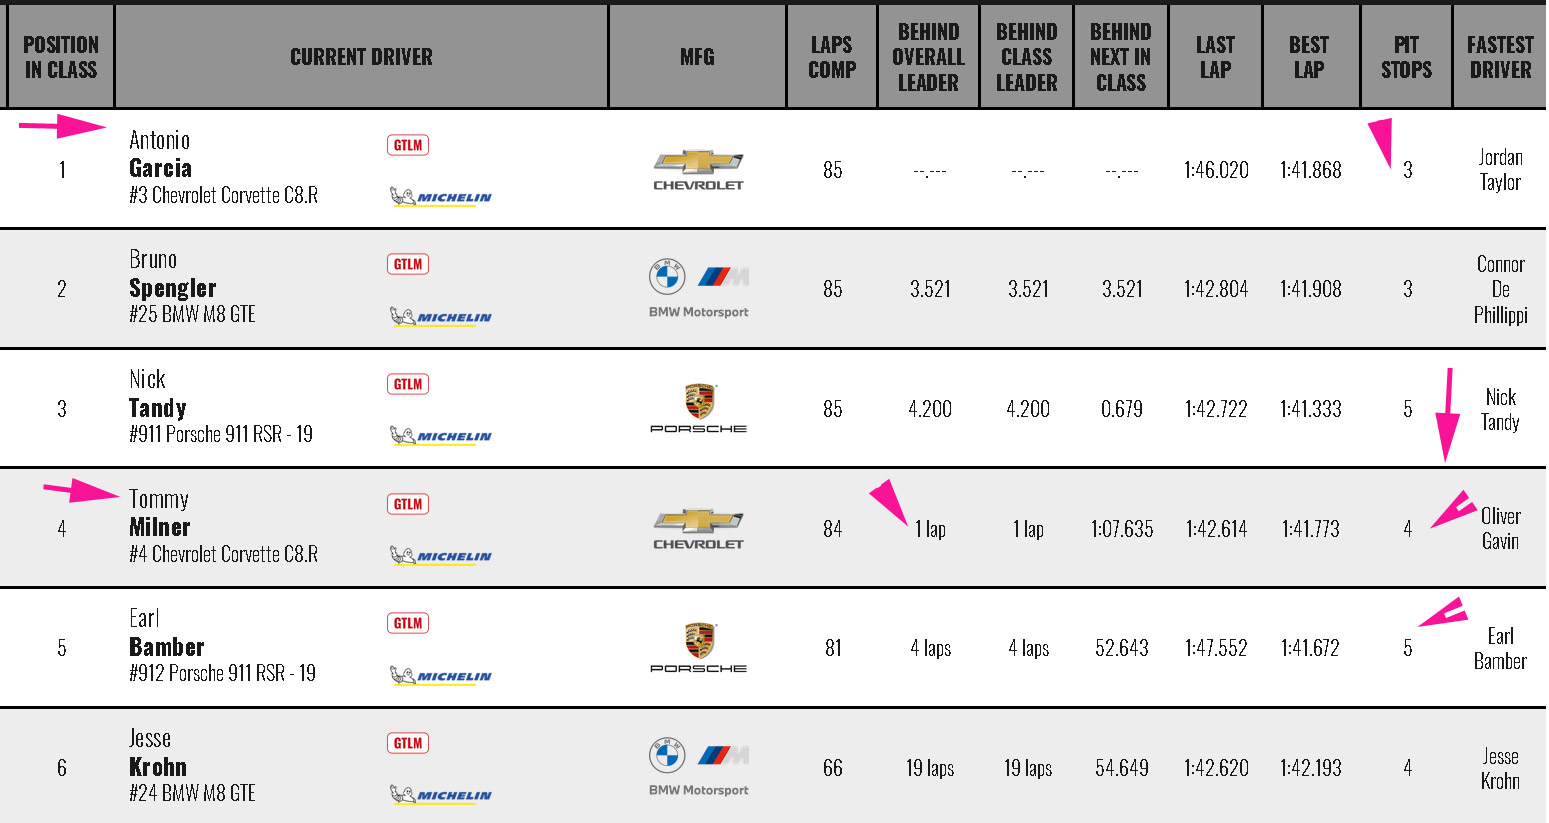Click the Pit Stops column header
The image size is (1549, 823).
click(1406, 57)
